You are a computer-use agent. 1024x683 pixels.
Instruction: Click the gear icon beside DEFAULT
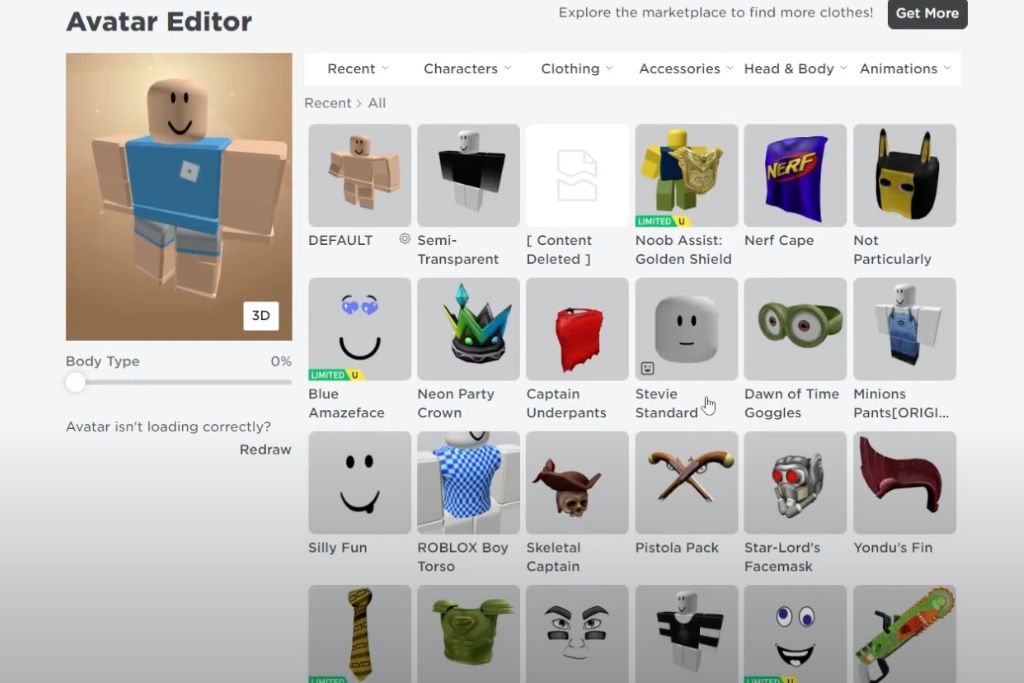coord(404,239)
